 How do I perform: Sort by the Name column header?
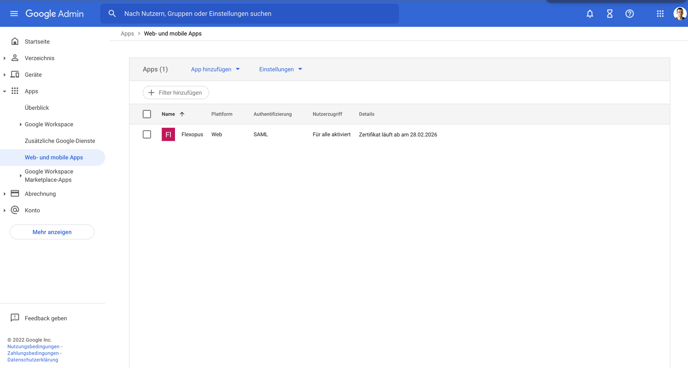(168, 114)
